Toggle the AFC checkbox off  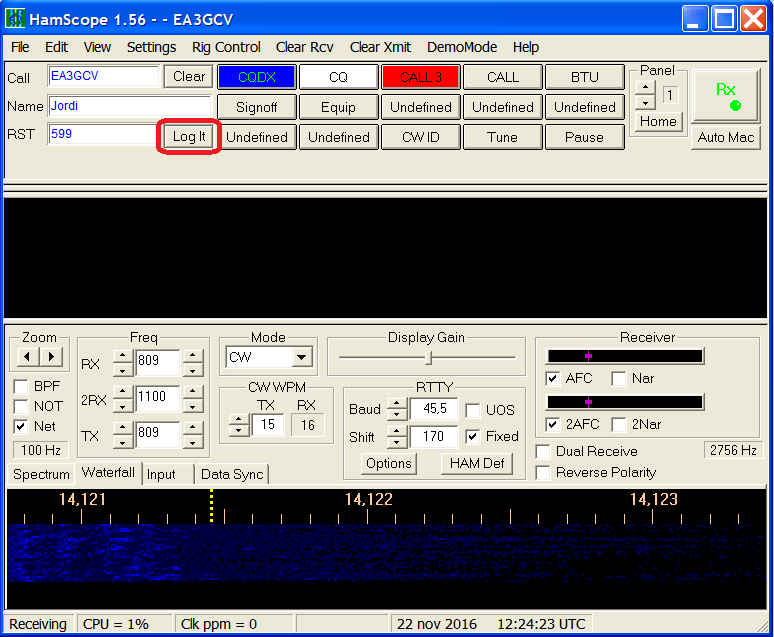[553, 379]
